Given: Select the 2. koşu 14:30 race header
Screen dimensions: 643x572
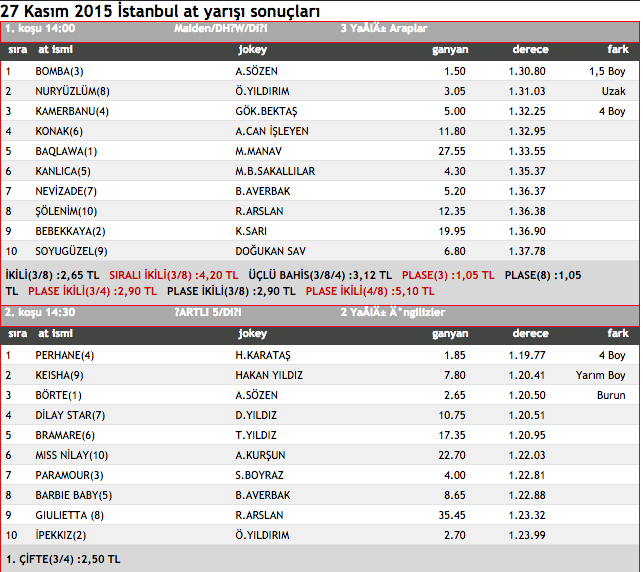Looking at the screenshot, I should tap(40, 312).
